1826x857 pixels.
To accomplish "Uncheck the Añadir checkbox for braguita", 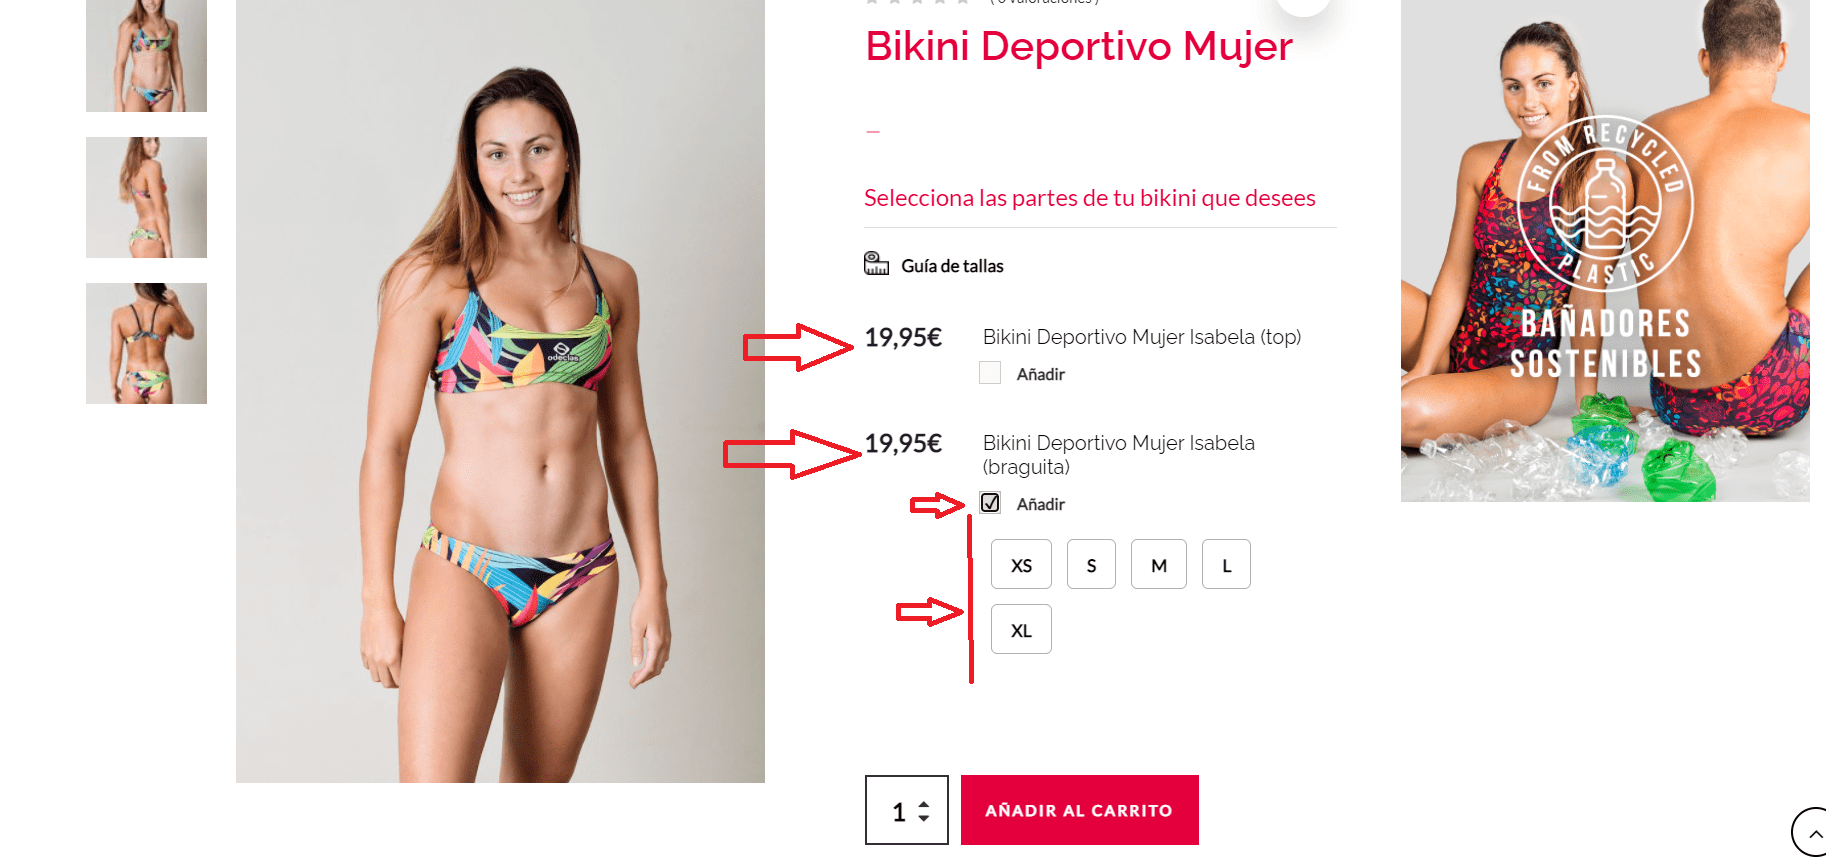I will coord(990,503).
